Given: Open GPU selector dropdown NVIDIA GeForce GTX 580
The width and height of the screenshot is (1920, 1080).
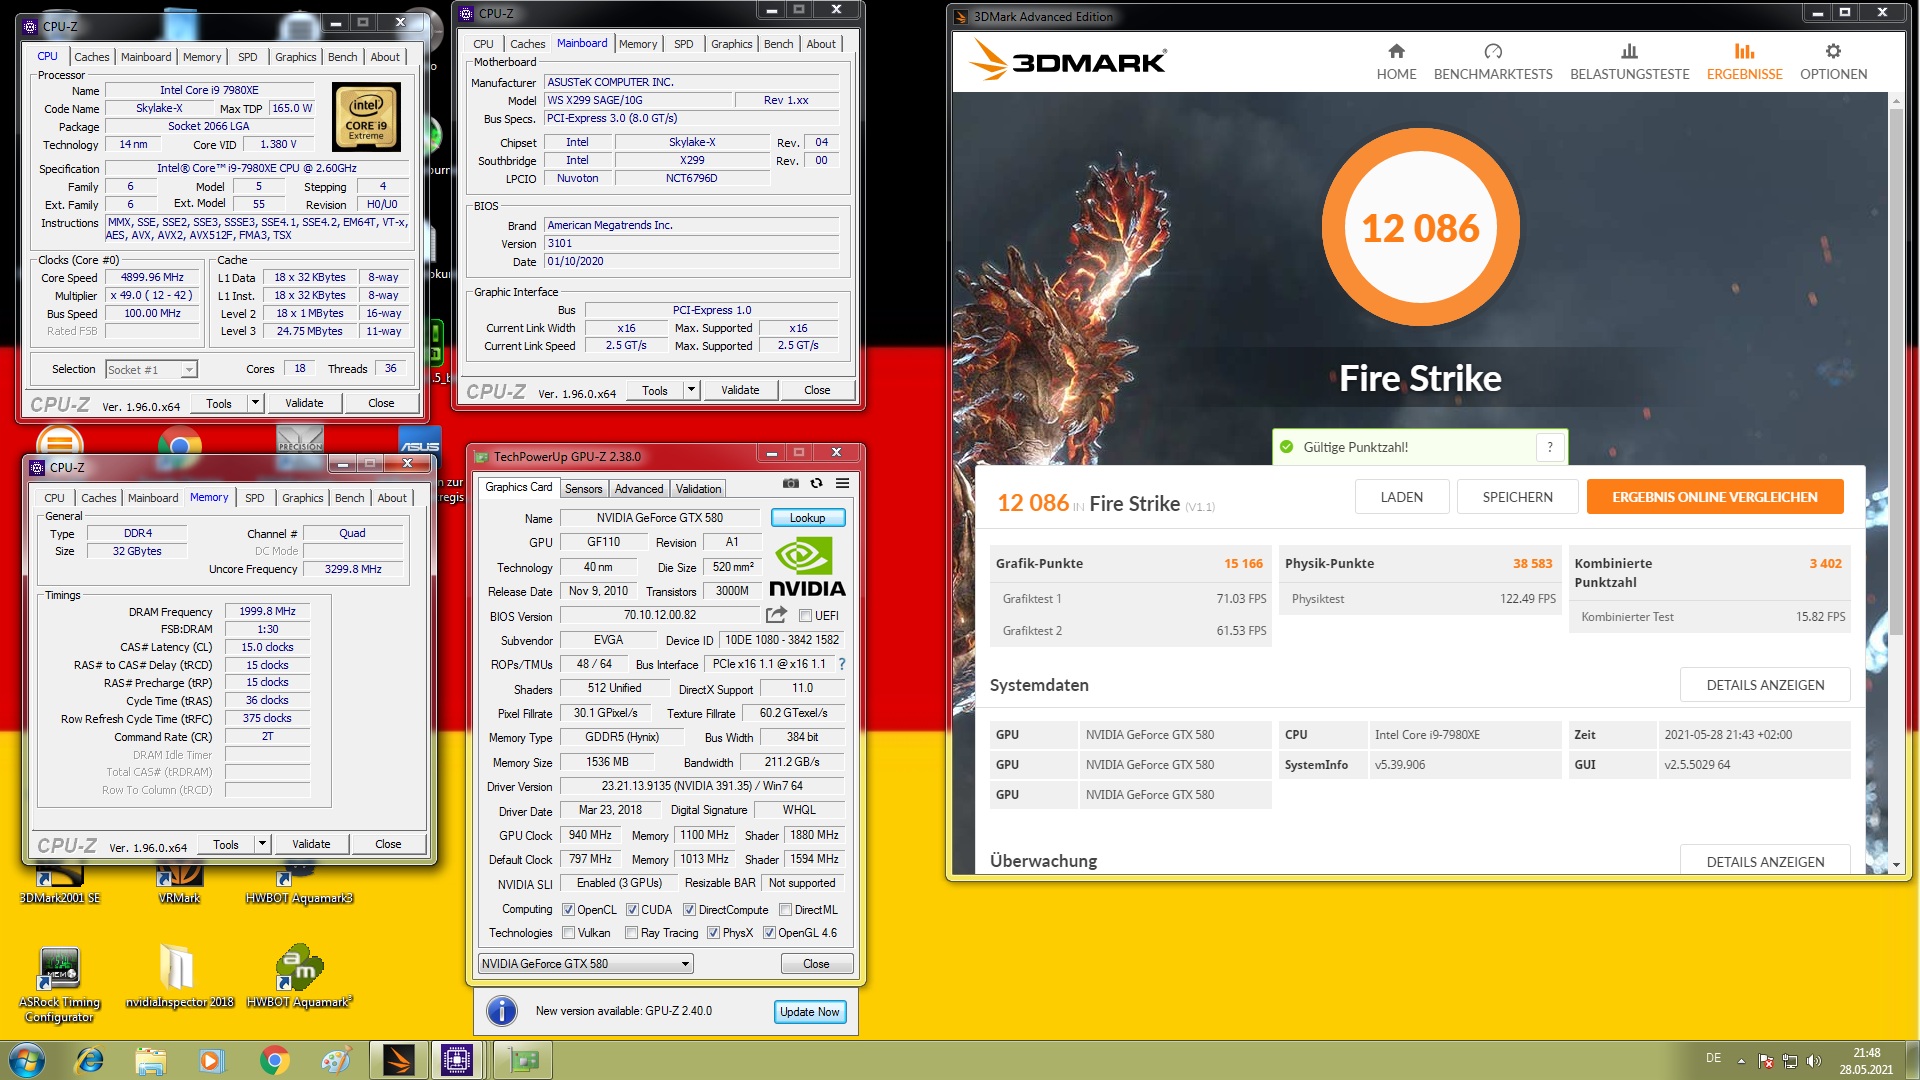Looking at the screenshot, I should click(585, 964).
